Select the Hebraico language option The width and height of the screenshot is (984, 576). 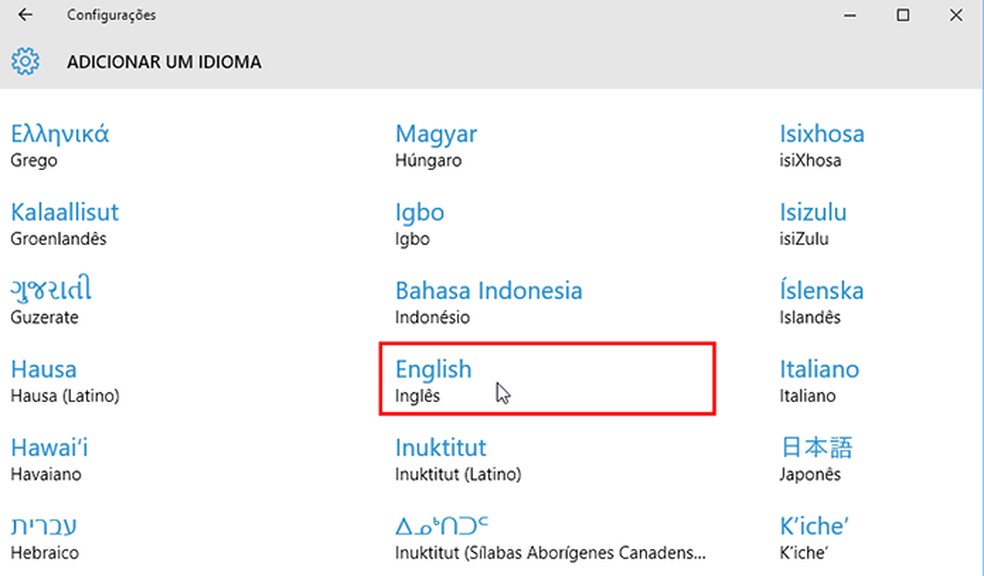[x=45, y=537]
